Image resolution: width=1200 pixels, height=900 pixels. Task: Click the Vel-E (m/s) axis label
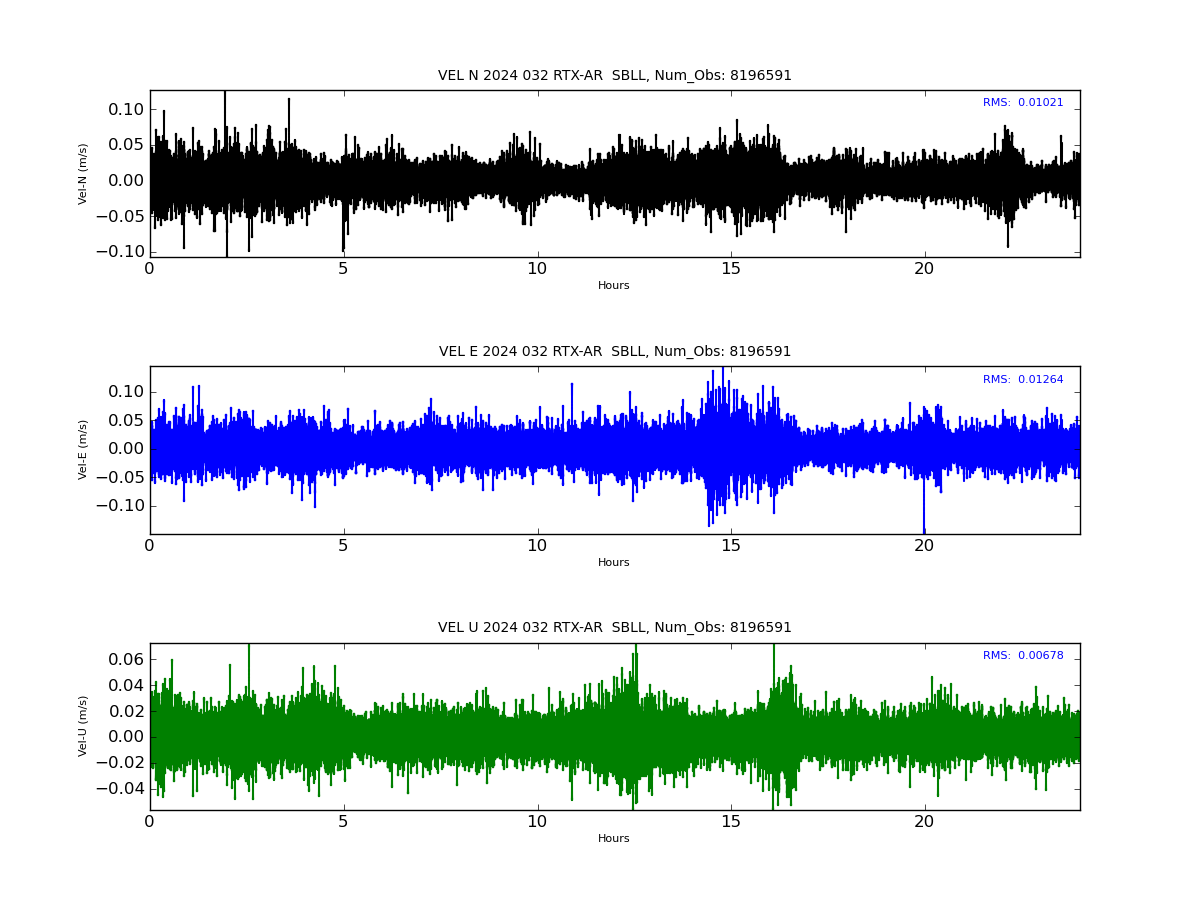coord(84,450)
